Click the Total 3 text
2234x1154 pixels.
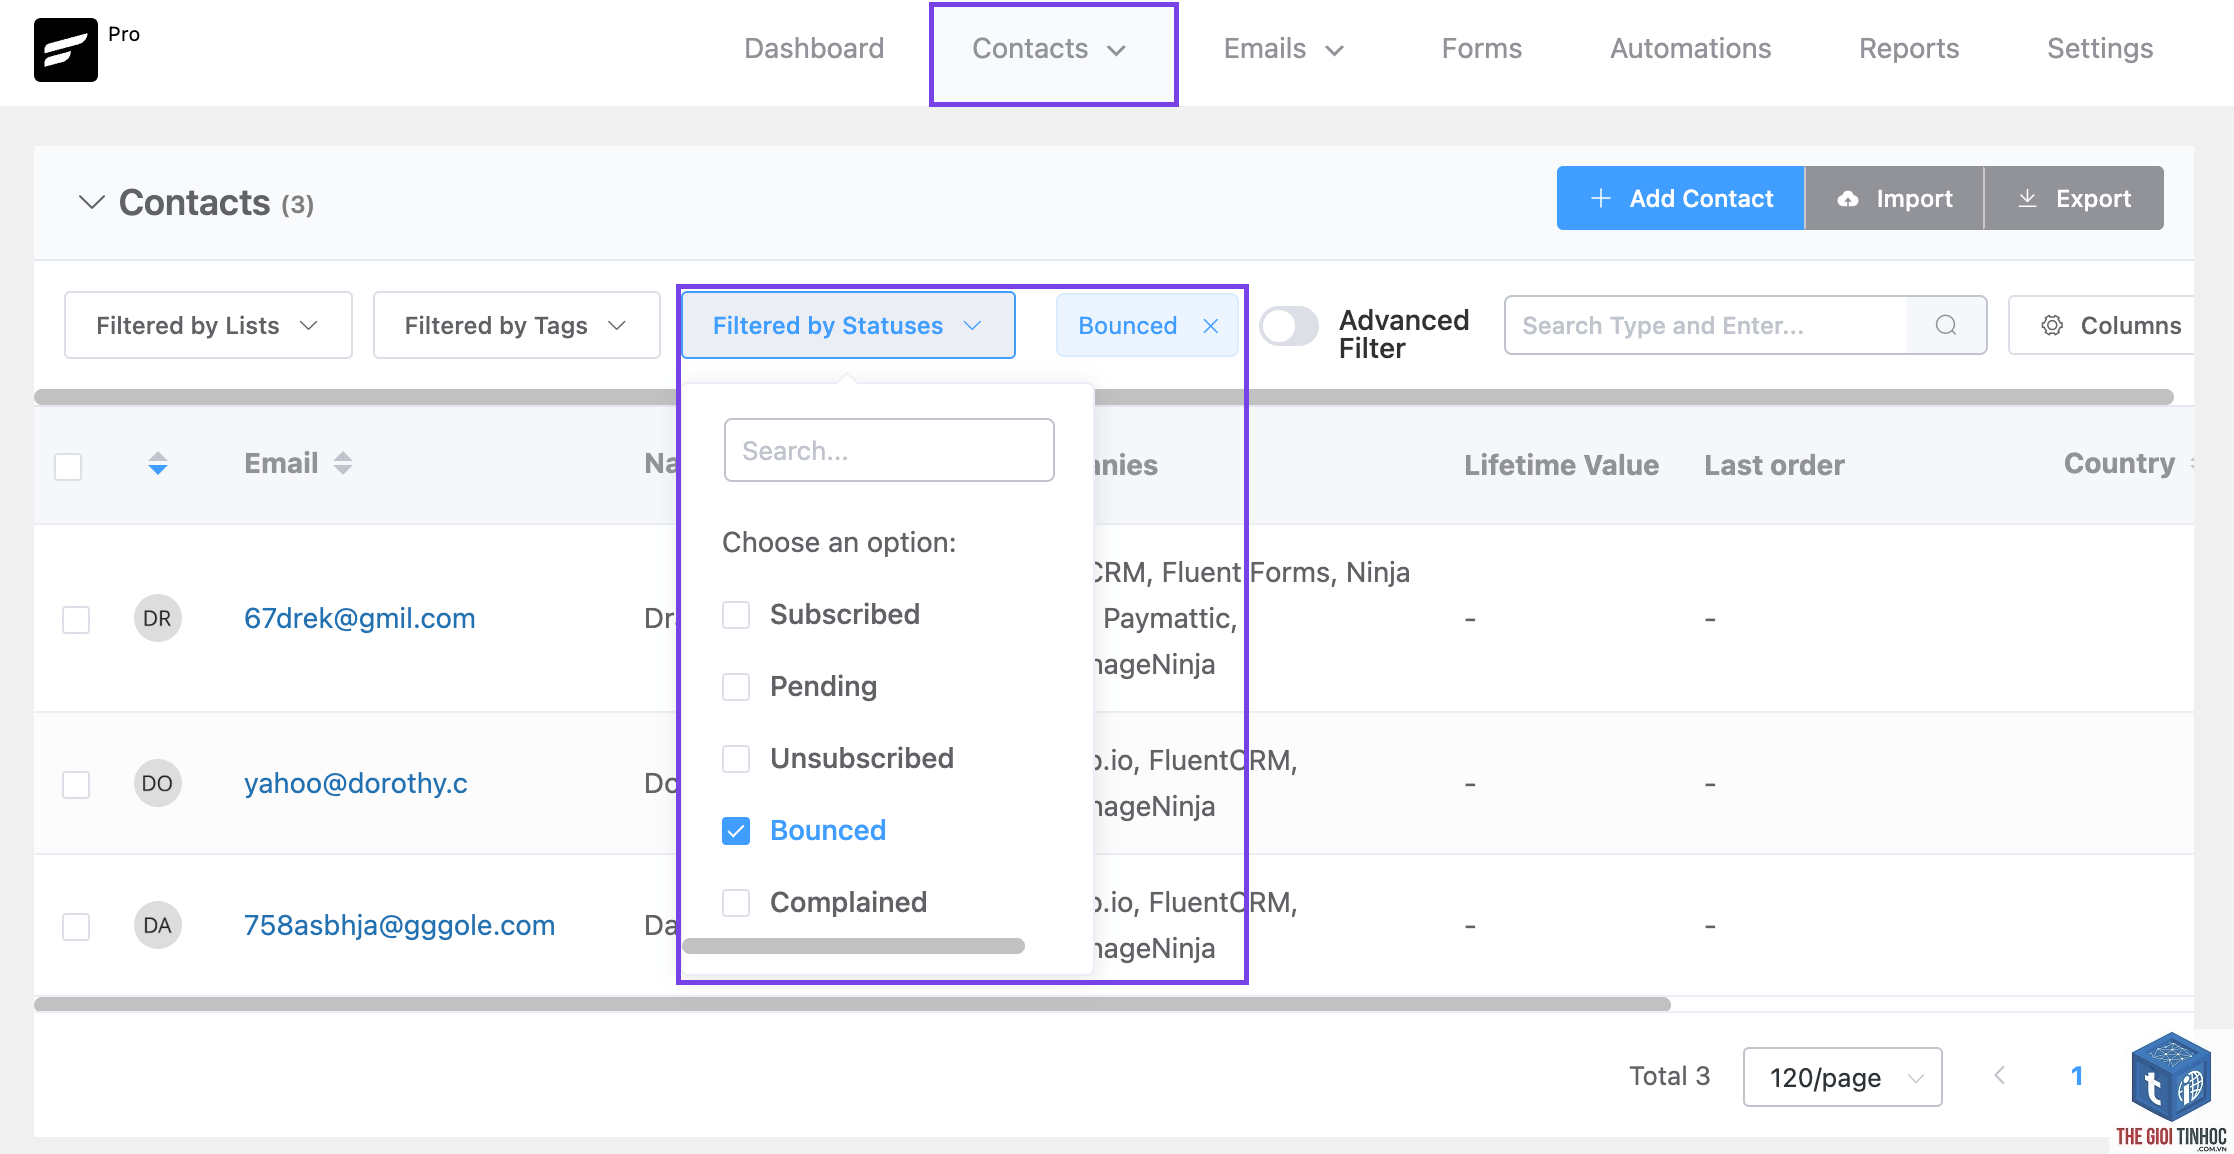pyautogui.click(x=1669, y=1076)
